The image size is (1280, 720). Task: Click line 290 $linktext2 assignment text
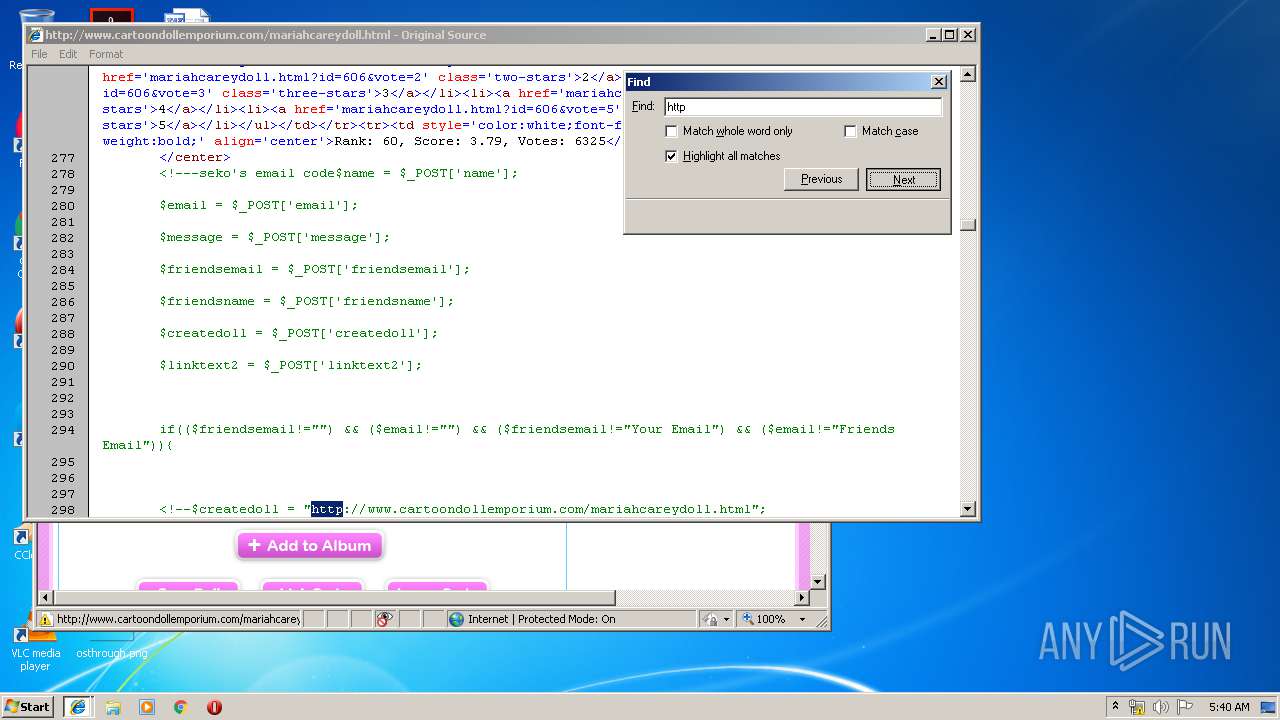[x=290, y=365]
